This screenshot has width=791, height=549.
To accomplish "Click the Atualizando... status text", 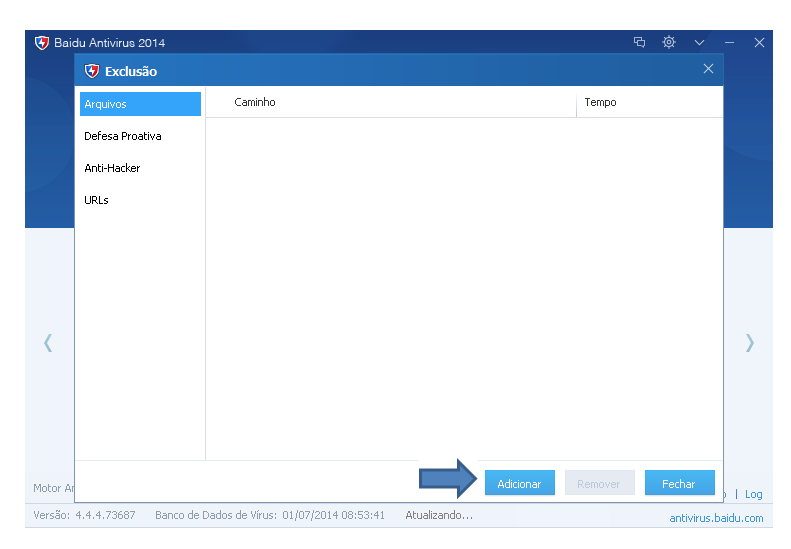I will [439, 515].
